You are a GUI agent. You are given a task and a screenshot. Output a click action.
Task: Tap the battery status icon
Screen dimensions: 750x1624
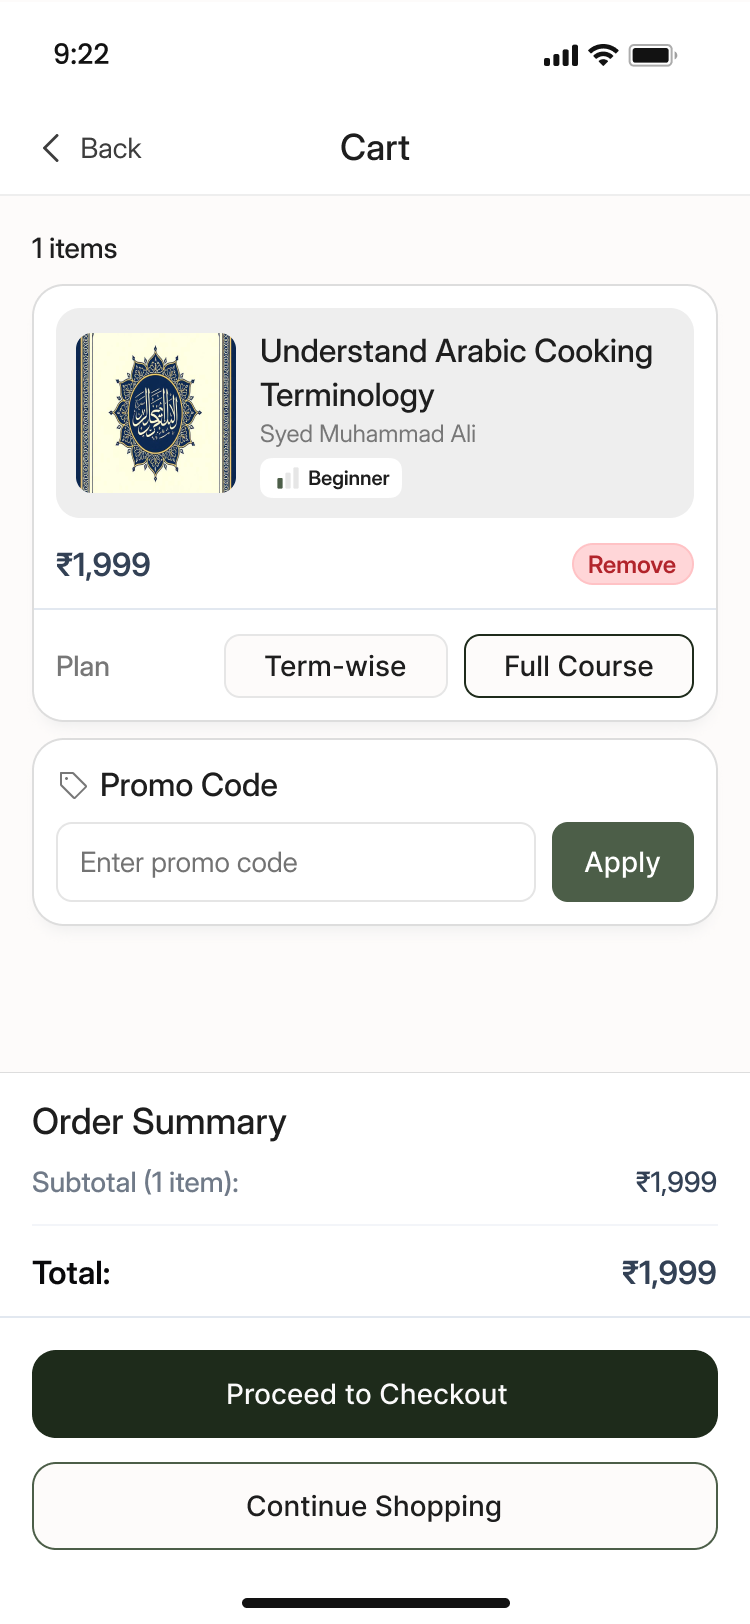coord(652,55)
